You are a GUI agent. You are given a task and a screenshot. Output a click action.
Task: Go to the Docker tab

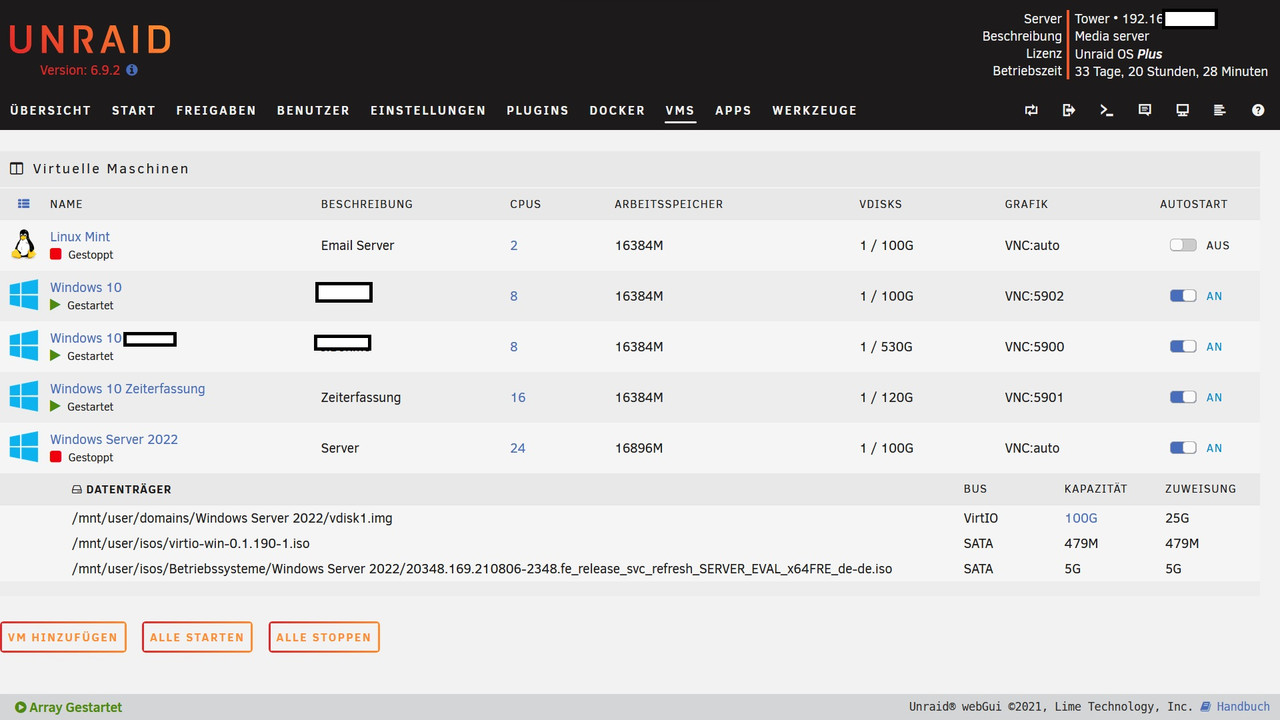(x=617, y=111)
